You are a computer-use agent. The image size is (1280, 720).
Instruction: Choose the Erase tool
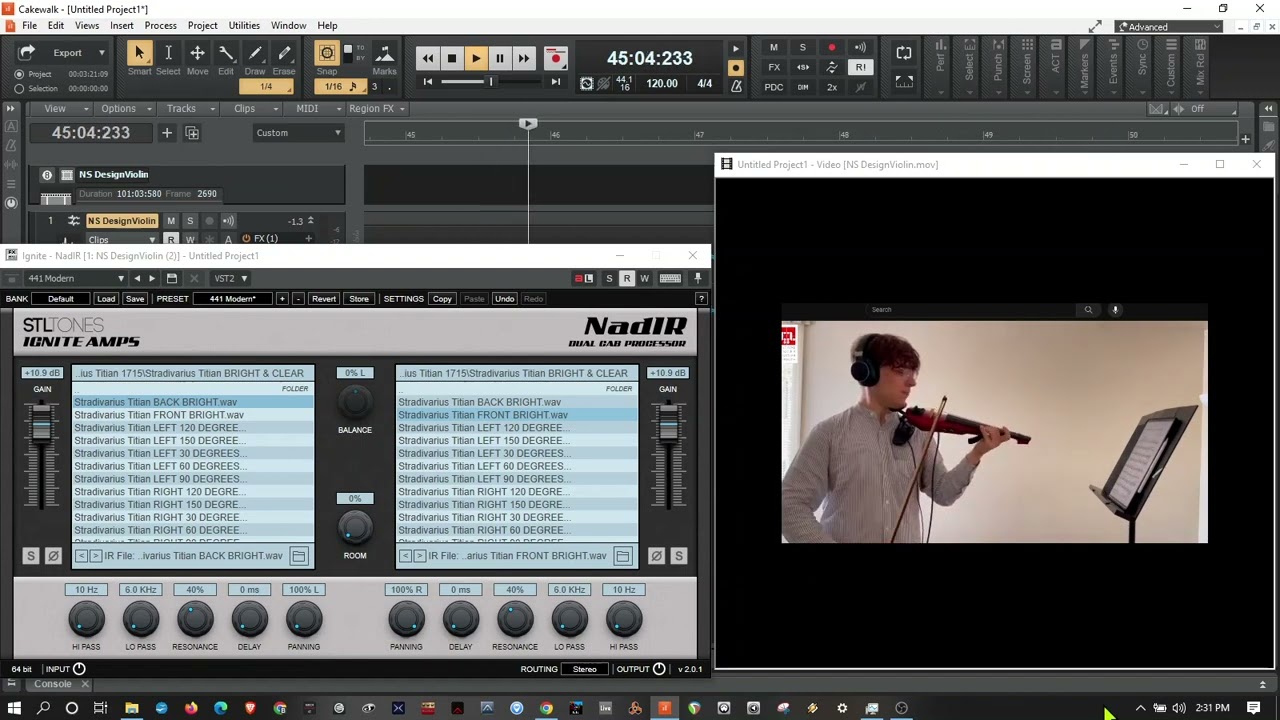284,55
